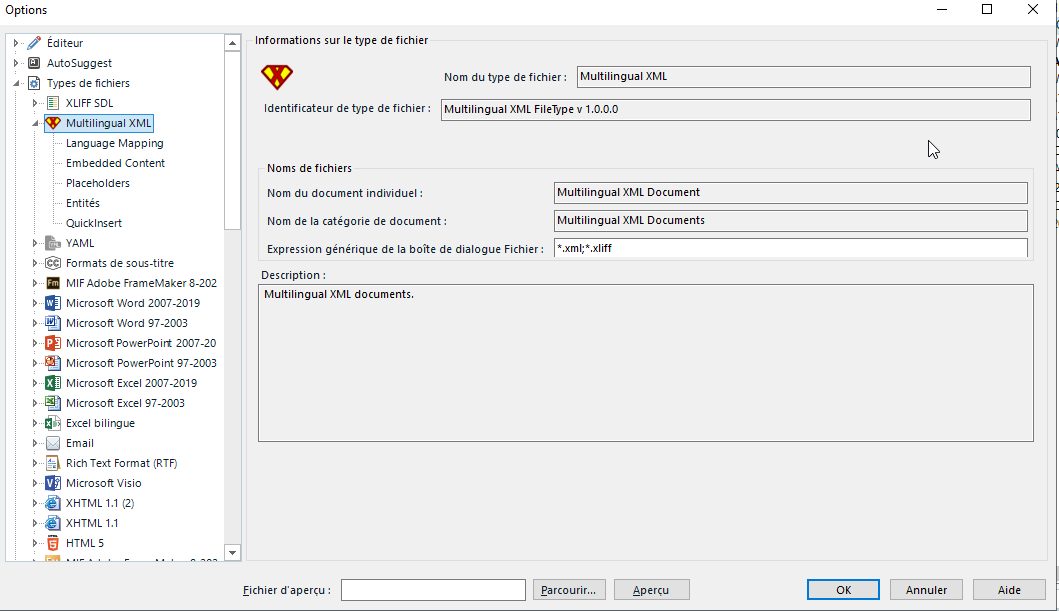Click the Email envelope icon

tap(53, 444)
